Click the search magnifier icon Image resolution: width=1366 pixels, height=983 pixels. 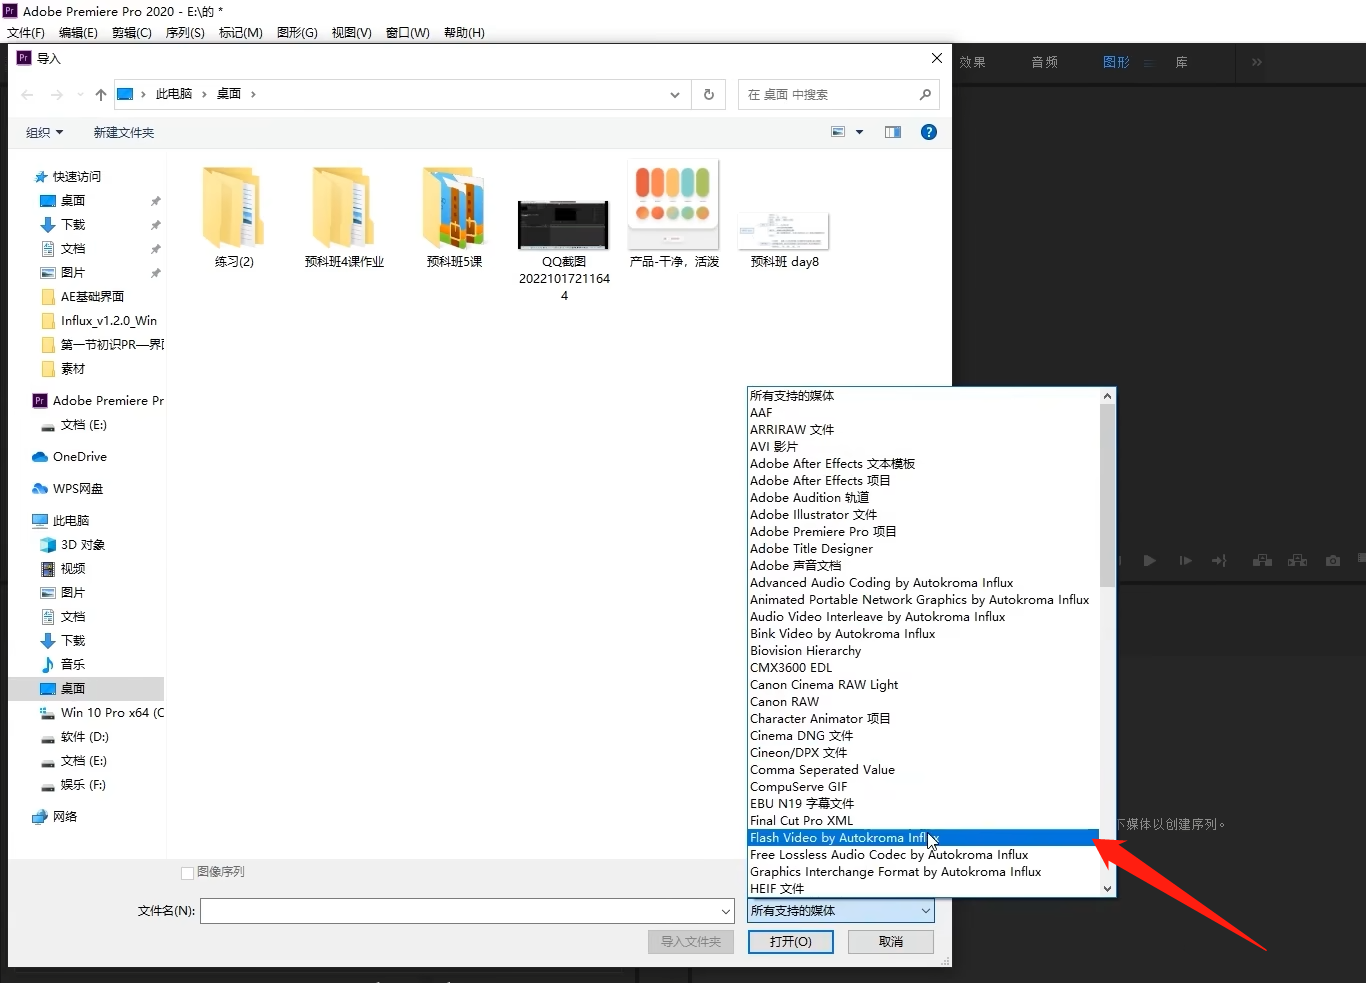925,95
